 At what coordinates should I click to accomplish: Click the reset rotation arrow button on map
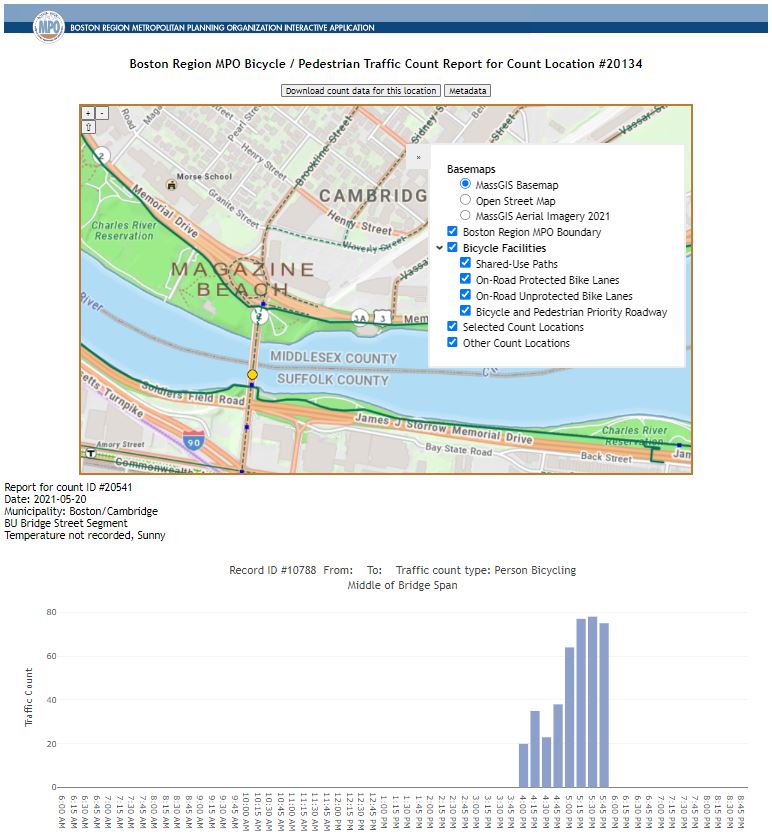click(88, 128)
